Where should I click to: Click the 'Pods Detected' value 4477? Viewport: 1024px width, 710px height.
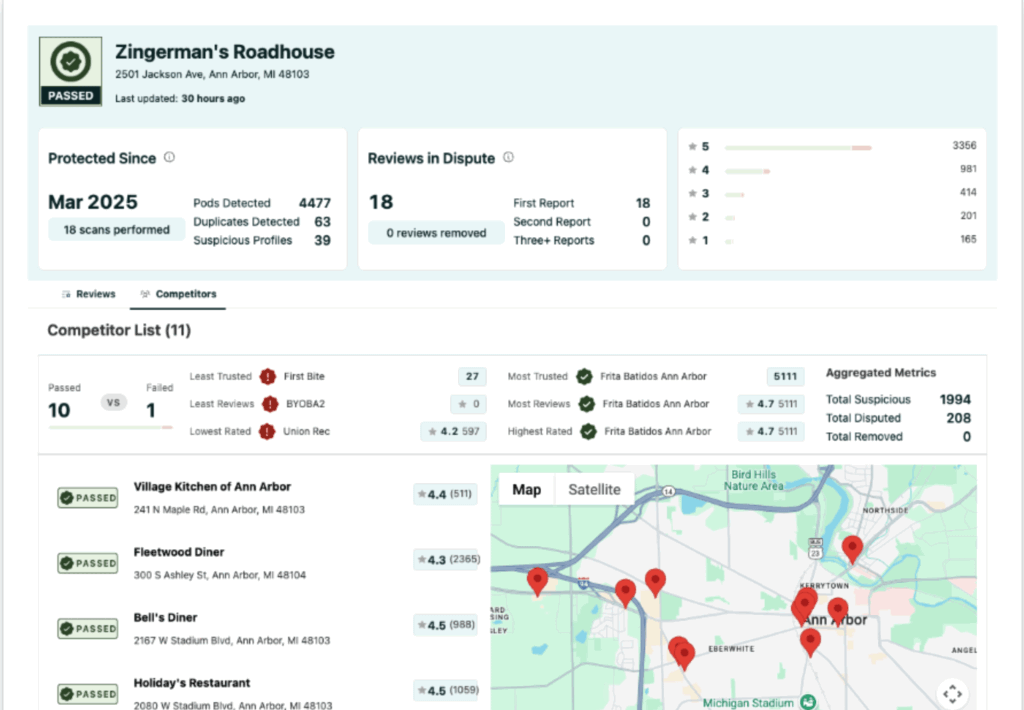(315, 203)
